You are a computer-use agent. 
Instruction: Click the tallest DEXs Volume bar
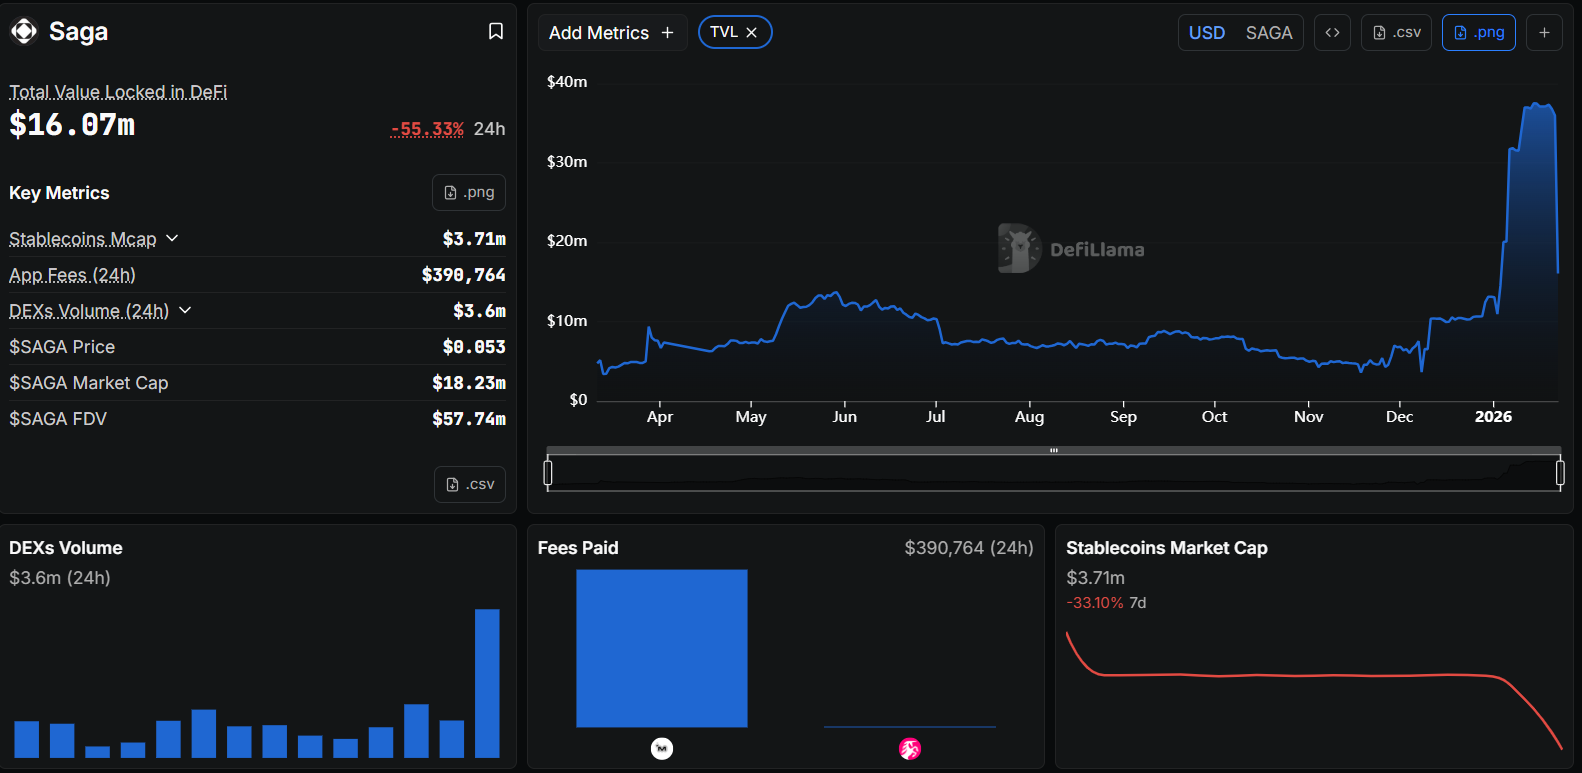487,682
